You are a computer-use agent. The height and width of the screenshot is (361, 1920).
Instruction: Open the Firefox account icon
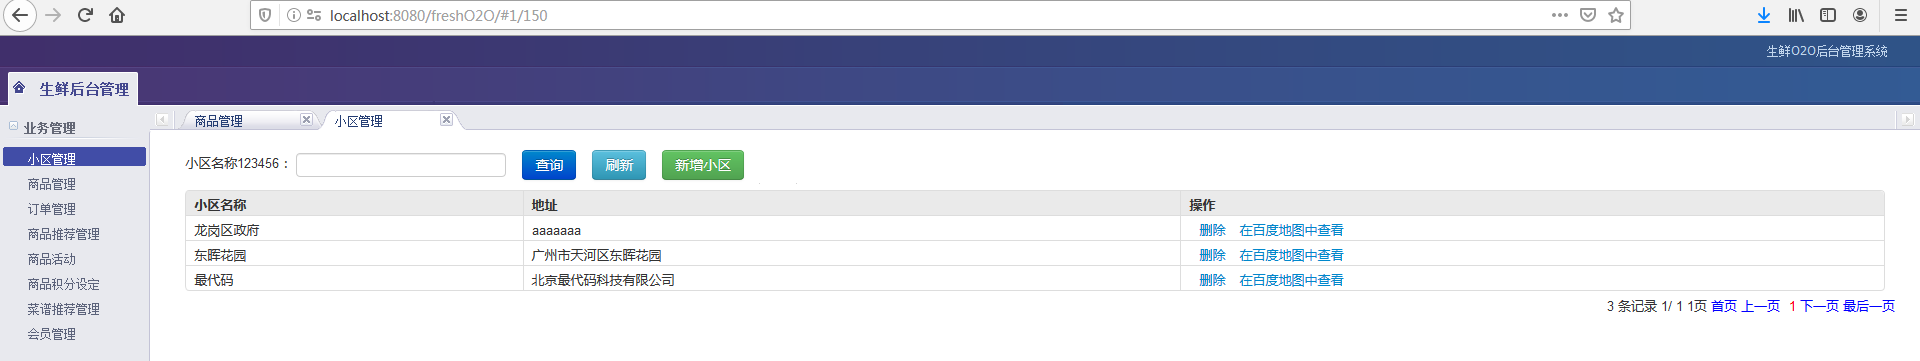(1860, 15)
